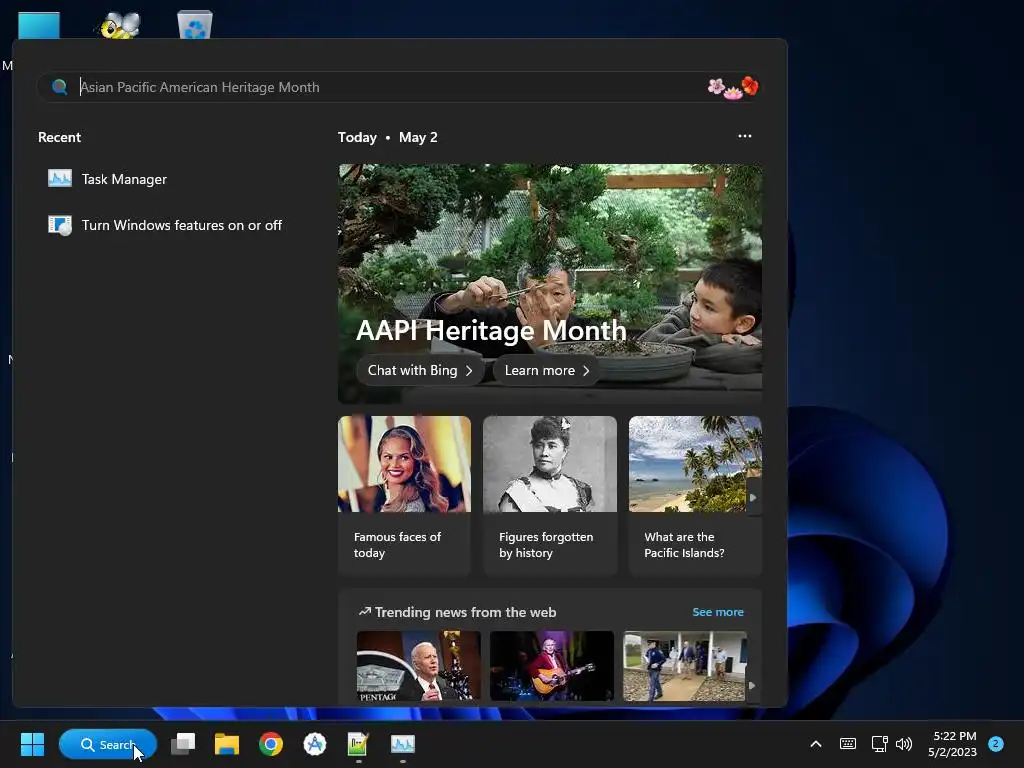Click the flower highlights icon in search box
Image resolution: width=1024 pixels, height=768 pixels.
733,87
